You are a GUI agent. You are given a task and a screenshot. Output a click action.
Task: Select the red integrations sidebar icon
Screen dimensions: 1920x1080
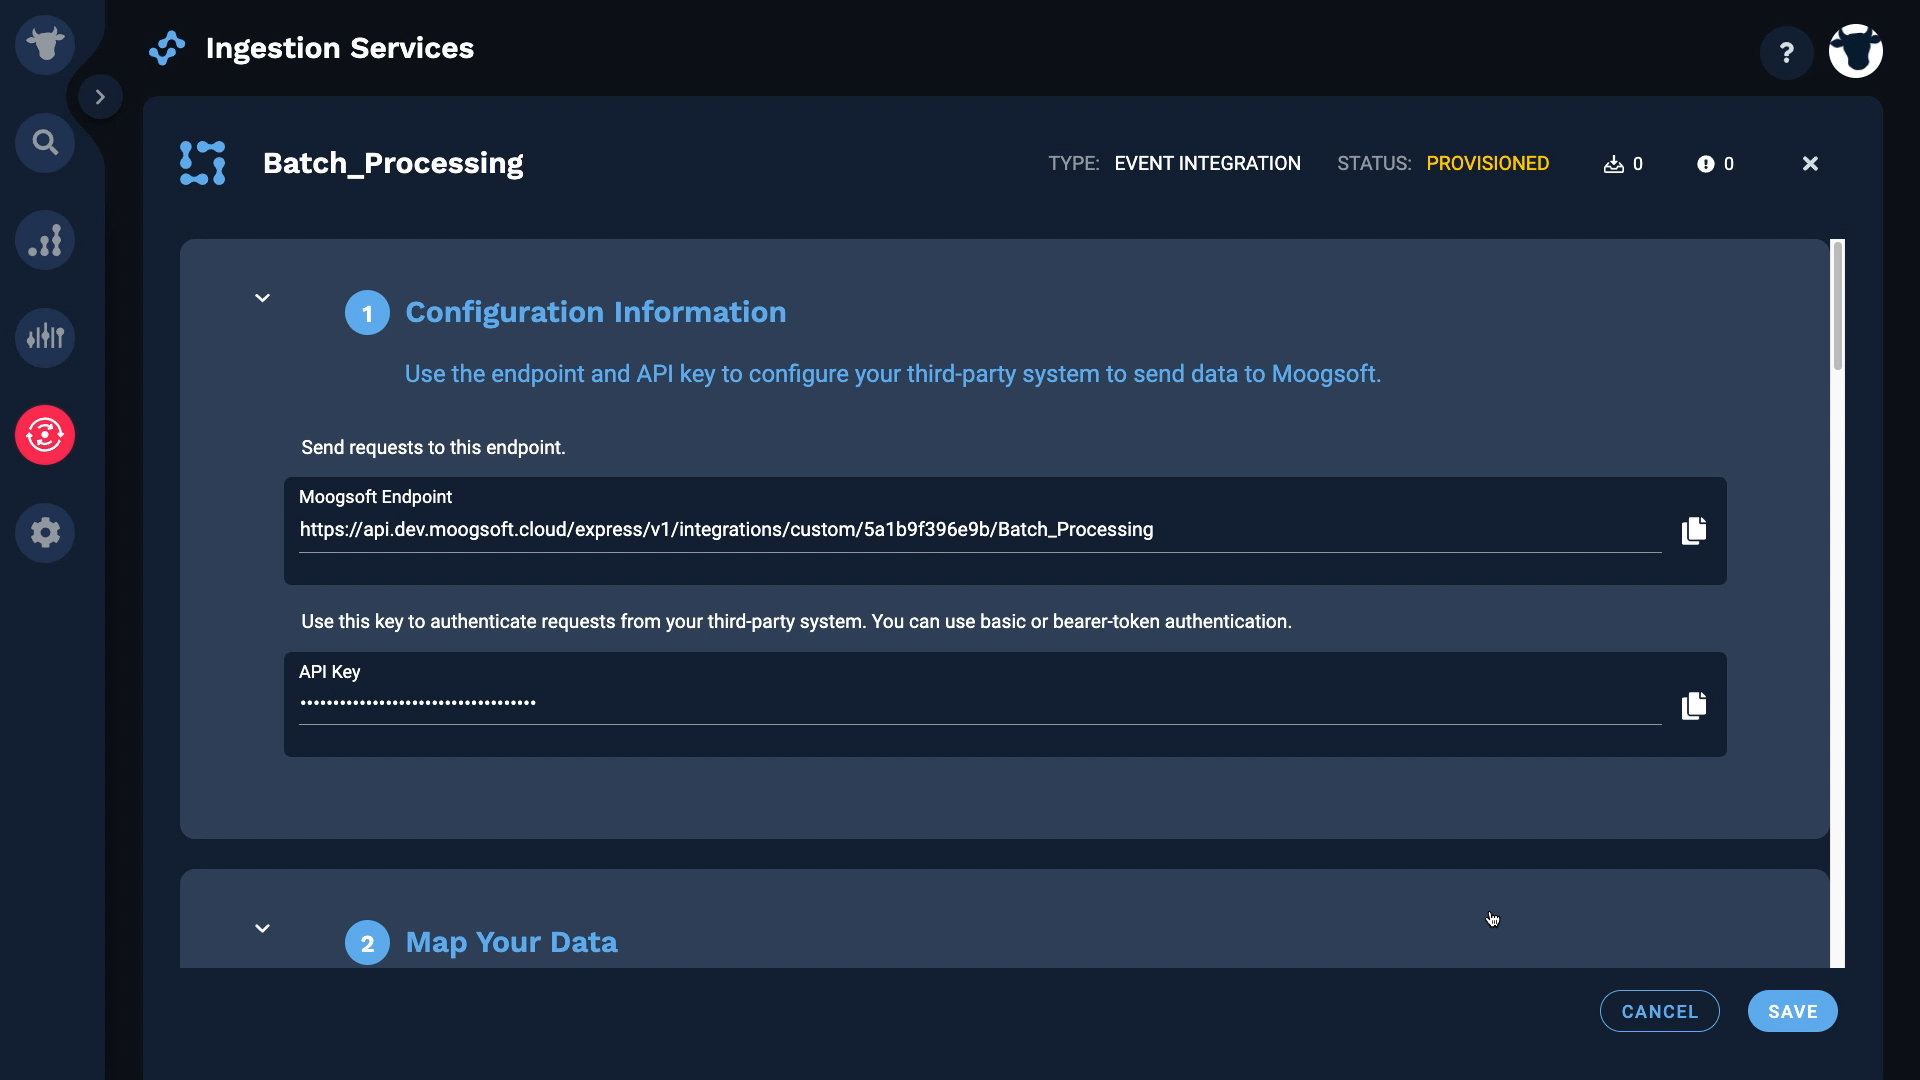coord(45,435)
